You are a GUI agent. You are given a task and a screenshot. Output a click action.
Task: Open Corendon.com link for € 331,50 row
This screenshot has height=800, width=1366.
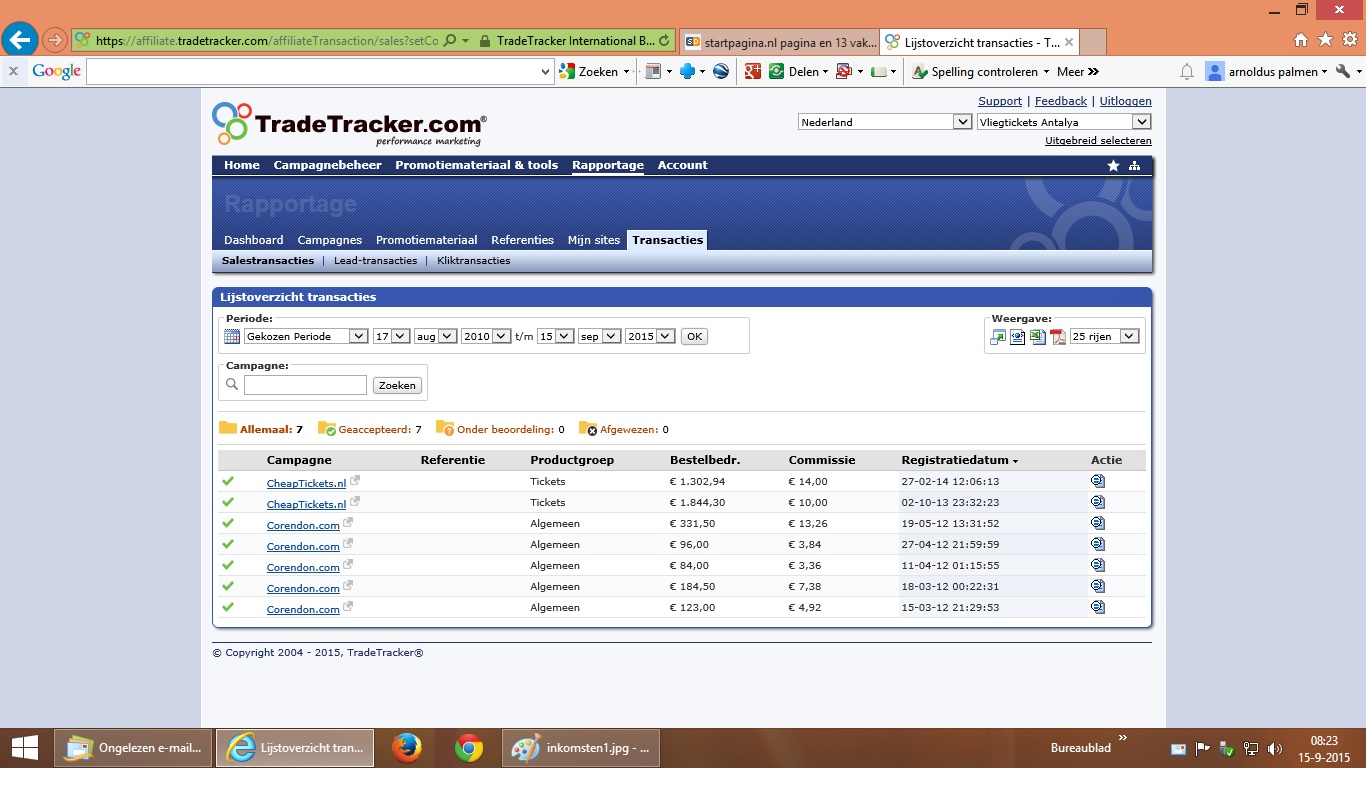coord(303,526)
